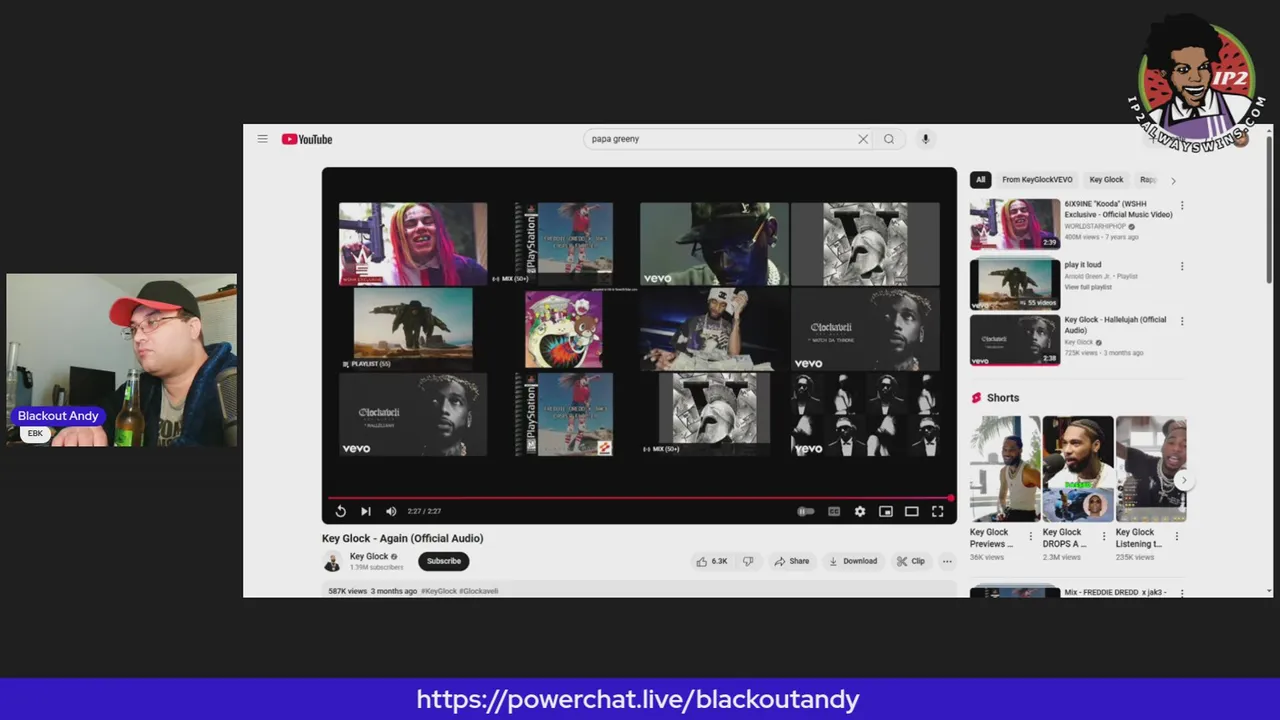Select the Key Glock filter chip
The image size is (1280, 720).
pos(1106,180)
